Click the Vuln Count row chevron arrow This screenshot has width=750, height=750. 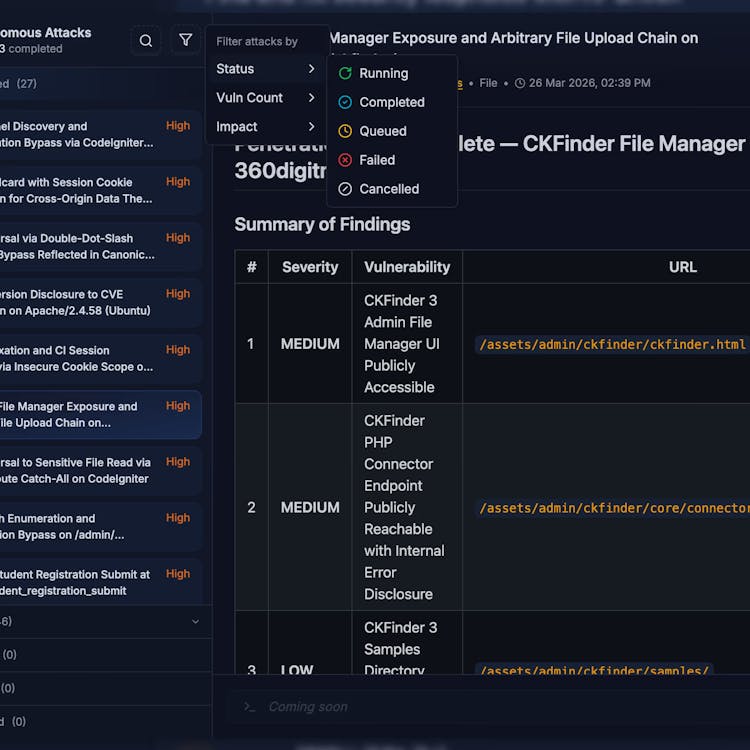[311, 98]
